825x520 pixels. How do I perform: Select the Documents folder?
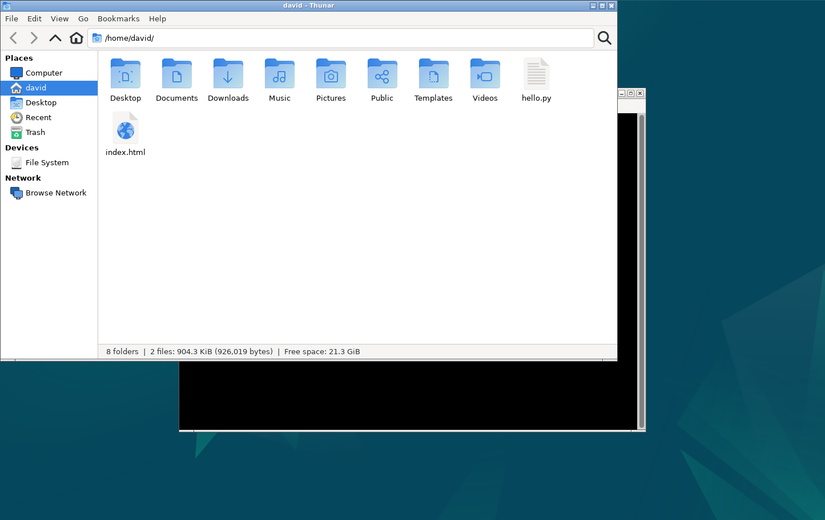177,81
